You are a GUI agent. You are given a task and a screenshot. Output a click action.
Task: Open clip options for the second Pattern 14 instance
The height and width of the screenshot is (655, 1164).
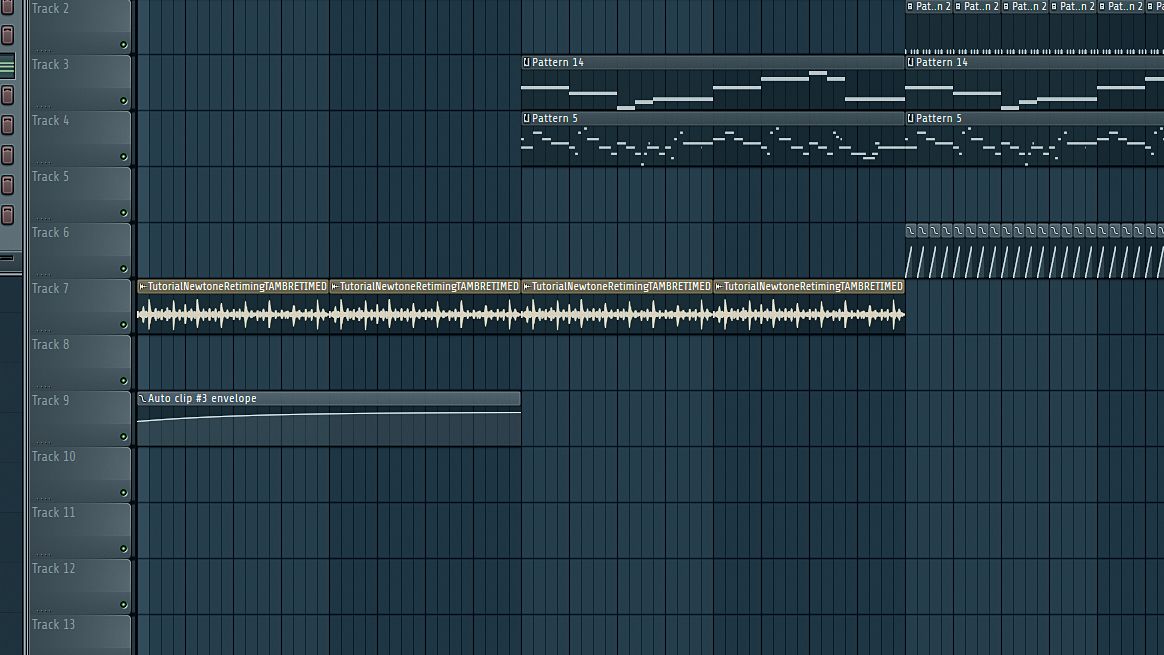tap(911, 62)
